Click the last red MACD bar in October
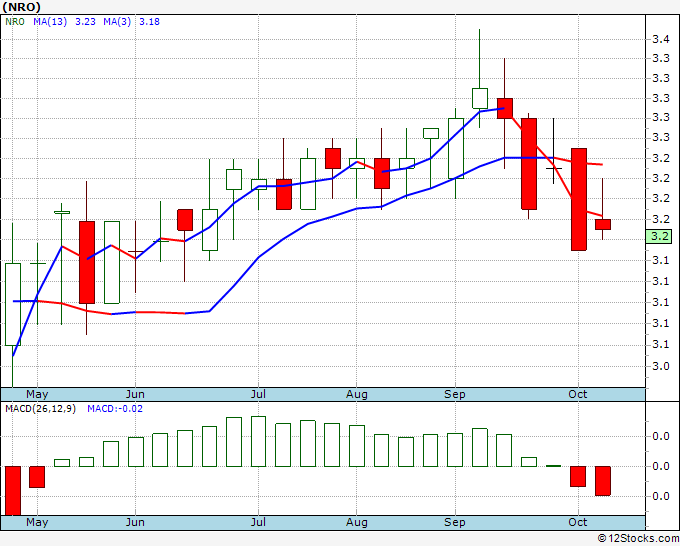Screen dimensions: 680x546 click(603, 481)
